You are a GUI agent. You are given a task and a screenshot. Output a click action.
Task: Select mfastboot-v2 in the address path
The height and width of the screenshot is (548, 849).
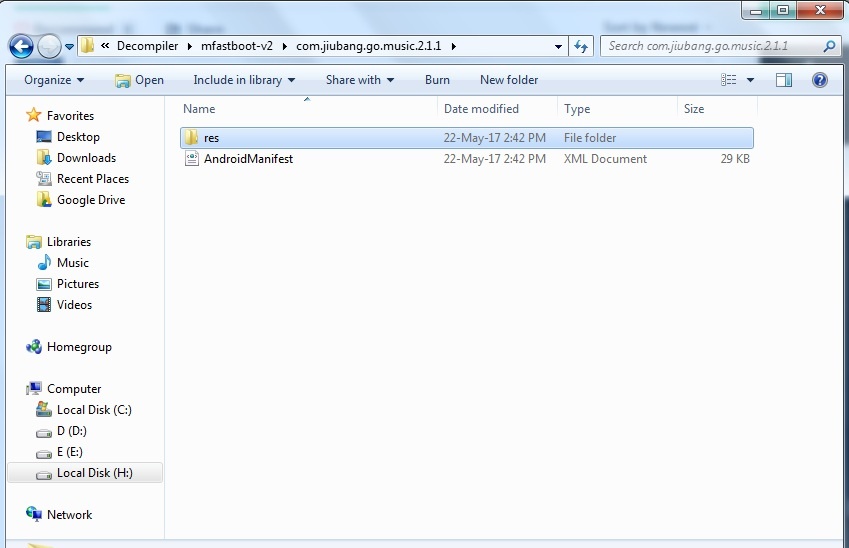click(x=237, y=46)
